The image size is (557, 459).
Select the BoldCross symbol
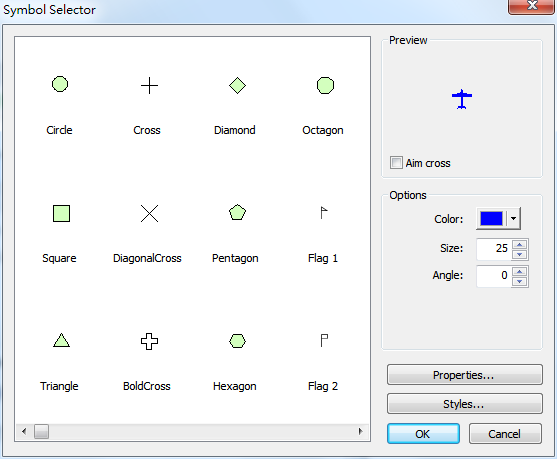pyautogui.click(x=149, y=341)
